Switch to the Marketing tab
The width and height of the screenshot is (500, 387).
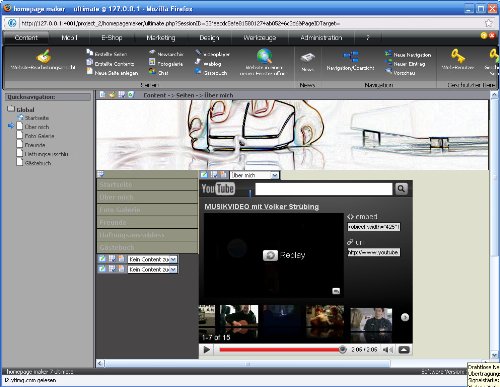(161, 38)
